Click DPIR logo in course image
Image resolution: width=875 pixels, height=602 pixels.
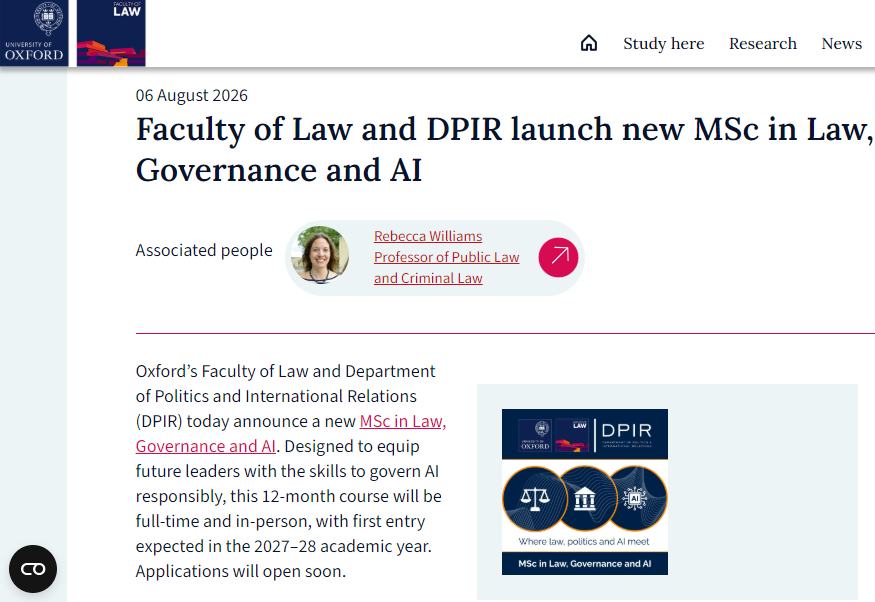[626, 434]
